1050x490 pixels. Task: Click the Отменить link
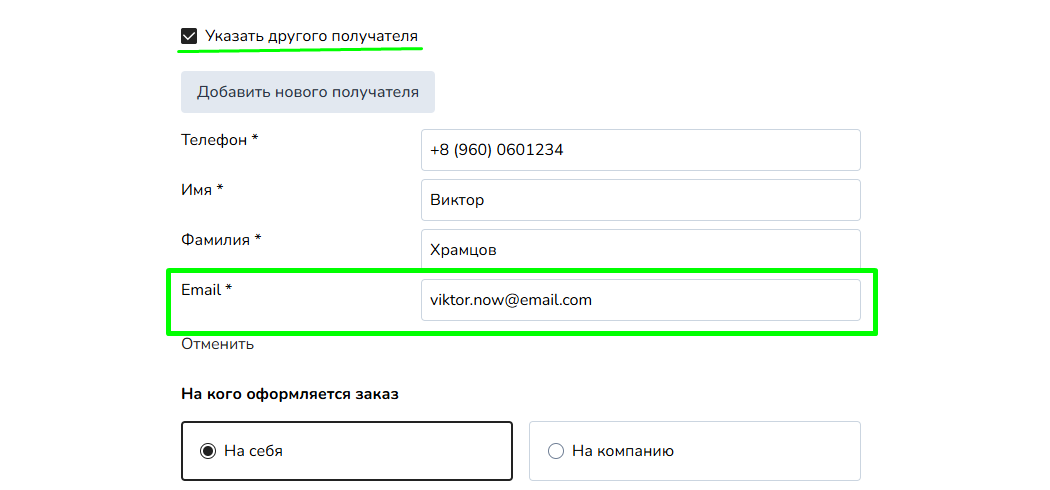pyautogui.click(x=217, y=344)
